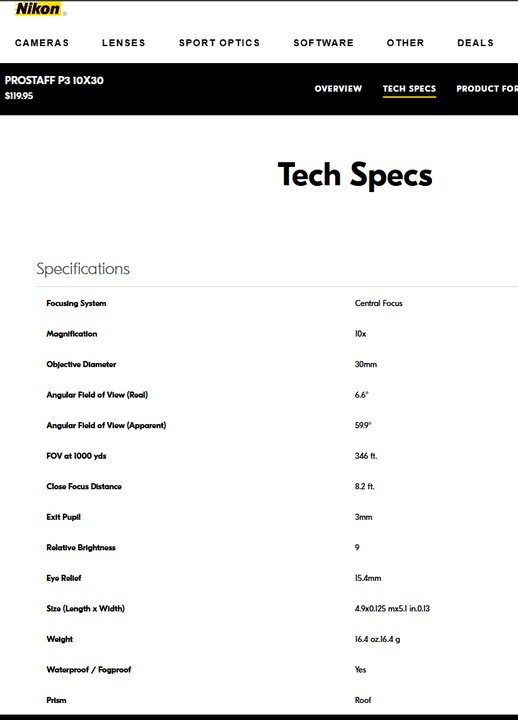
Task: Select the Tech Specs tab
Action: point(409,89)
